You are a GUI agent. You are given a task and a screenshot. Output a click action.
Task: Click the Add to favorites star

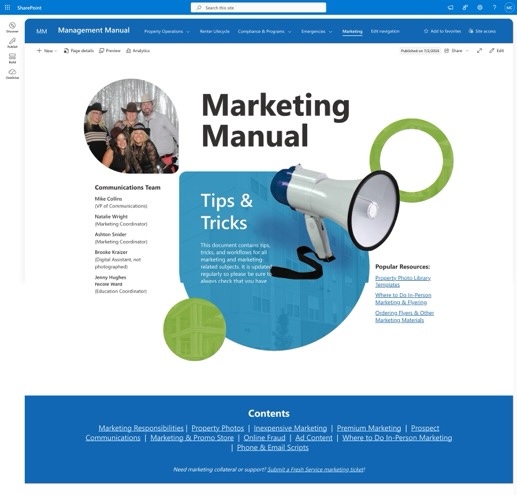(x=442, y=31)
